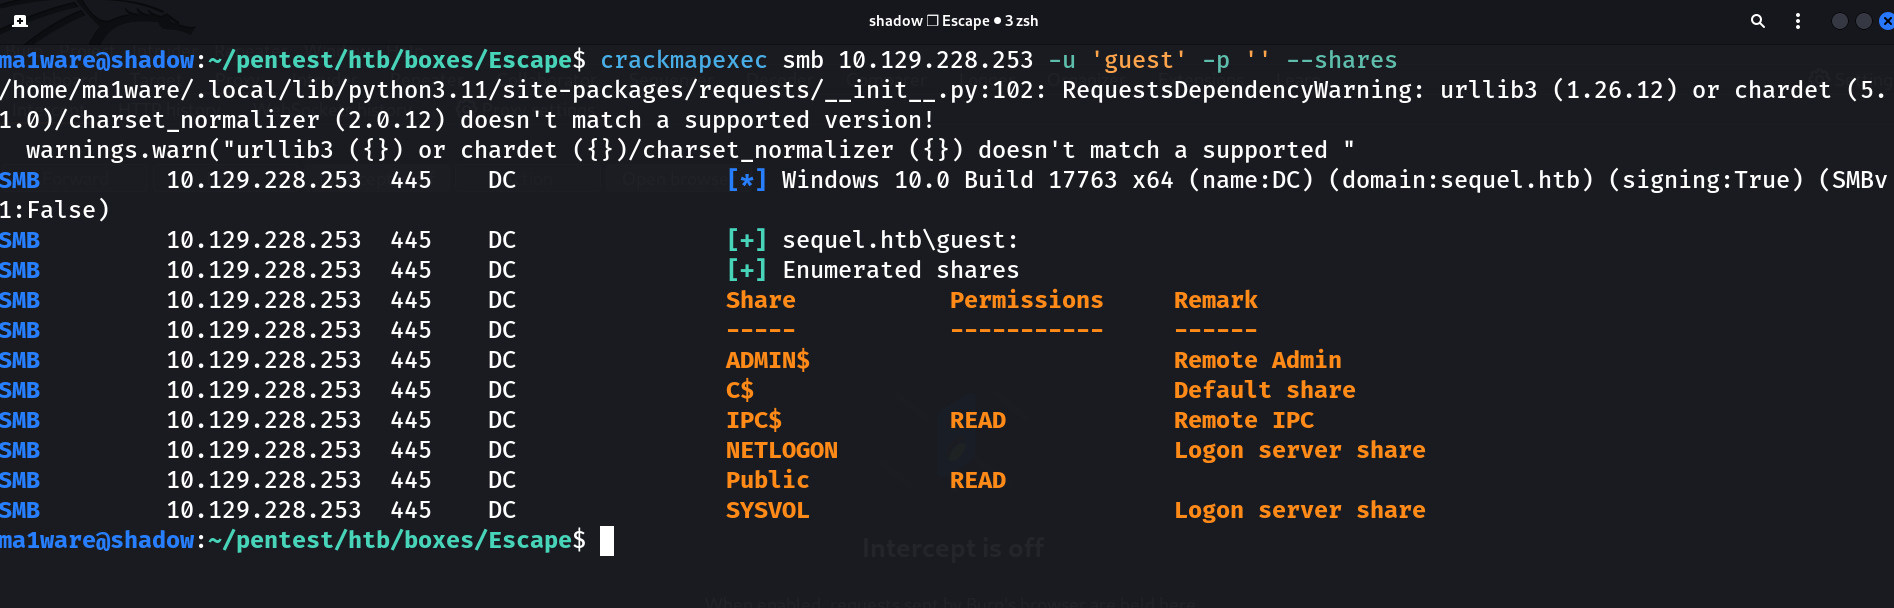This screenshot has height=608, width=1894.
Task: Close the terminal with blue X button
Action: pyautogui.click(x=1886, y=21)
